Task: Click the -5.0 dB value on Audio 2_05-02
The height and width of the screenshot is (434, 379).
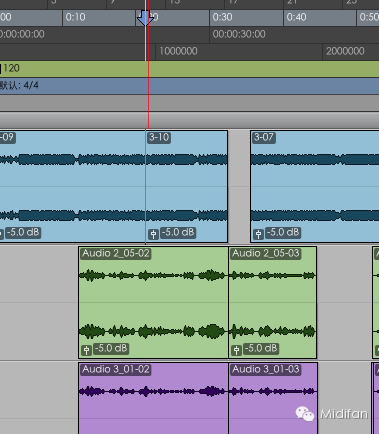Action: pos(111,348)
